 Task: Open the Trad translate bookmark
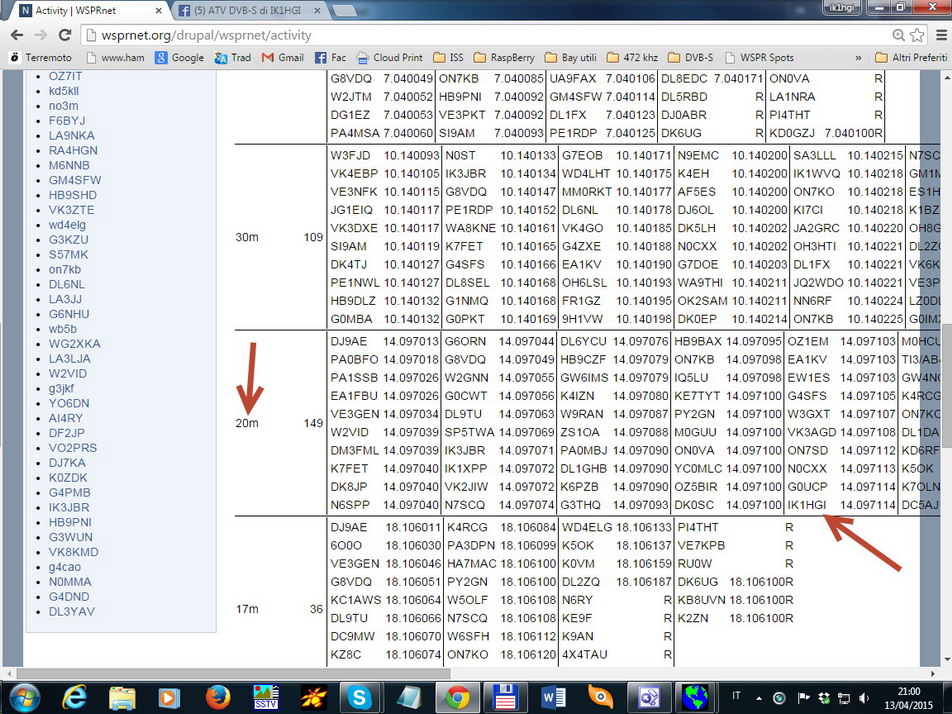pyautogui.click(x=233, y=58)
